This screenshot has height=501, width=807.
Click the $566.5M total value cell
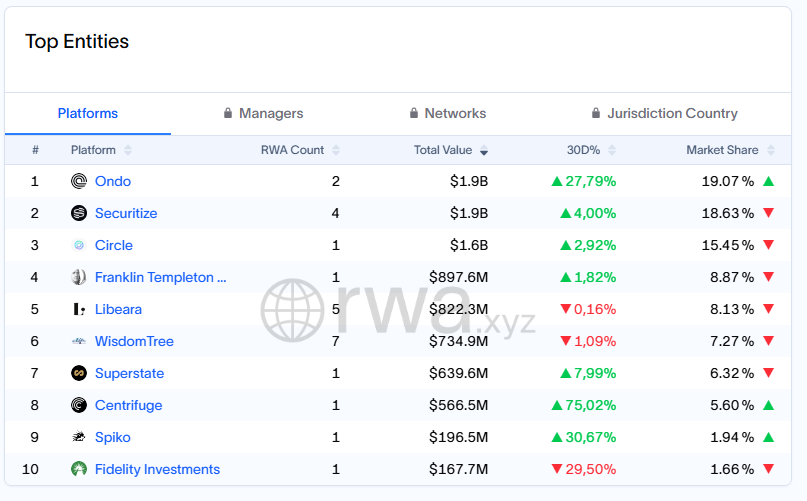[459, 405]
